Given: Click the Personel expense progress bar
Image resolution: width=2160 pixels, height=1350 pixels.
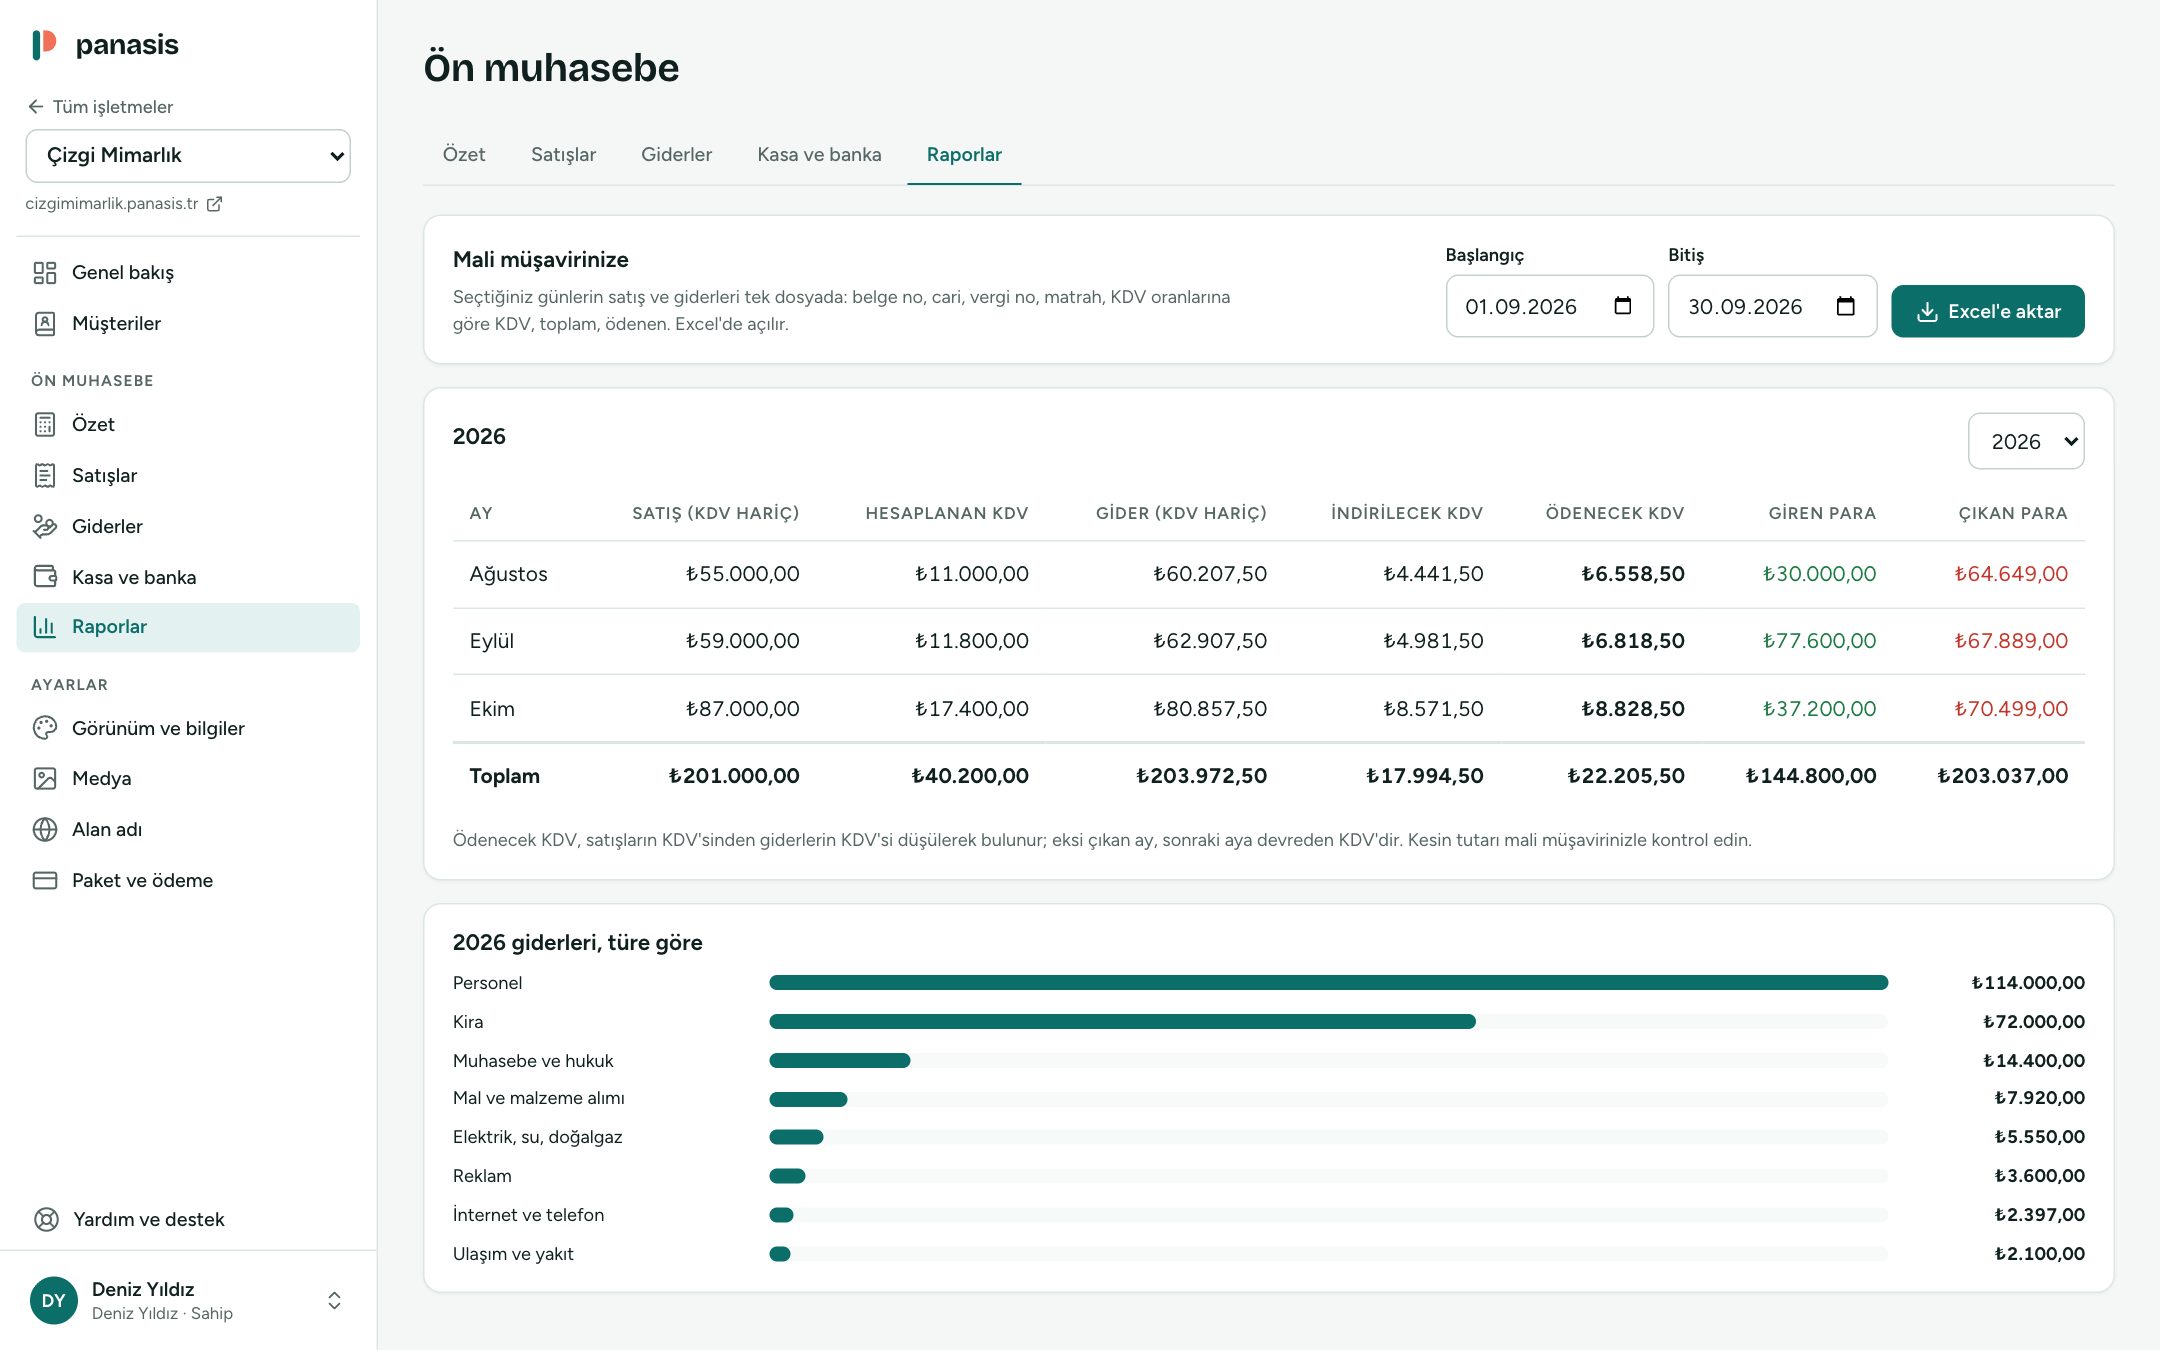Looking at the screenshot, I should tap(1328, 983).
